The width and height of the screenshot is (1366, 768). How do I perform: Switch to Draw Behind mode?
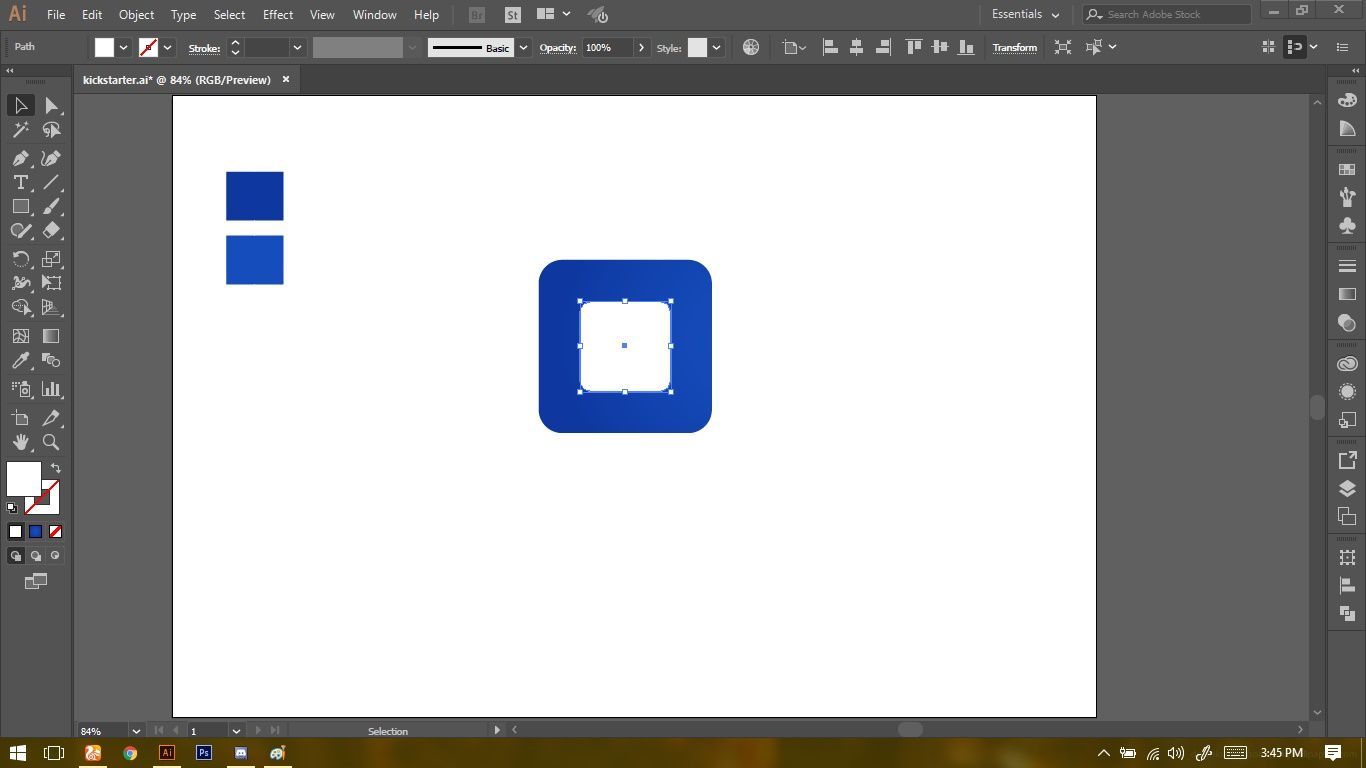coord(36,556)
